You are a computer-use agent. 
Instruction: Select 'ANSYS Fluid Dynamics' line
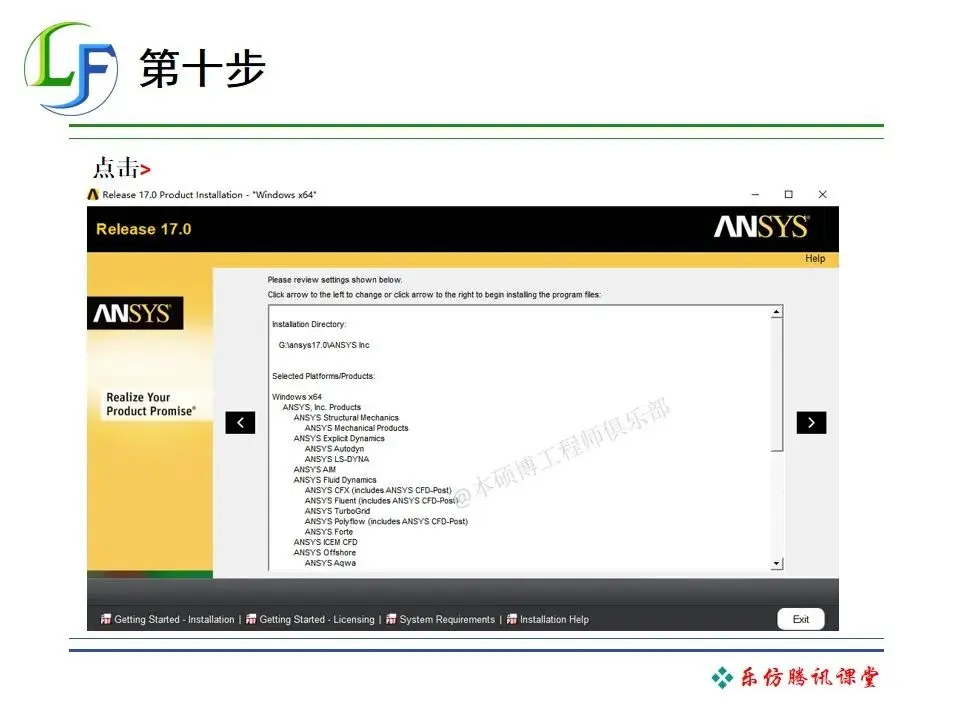click(335, 480)
